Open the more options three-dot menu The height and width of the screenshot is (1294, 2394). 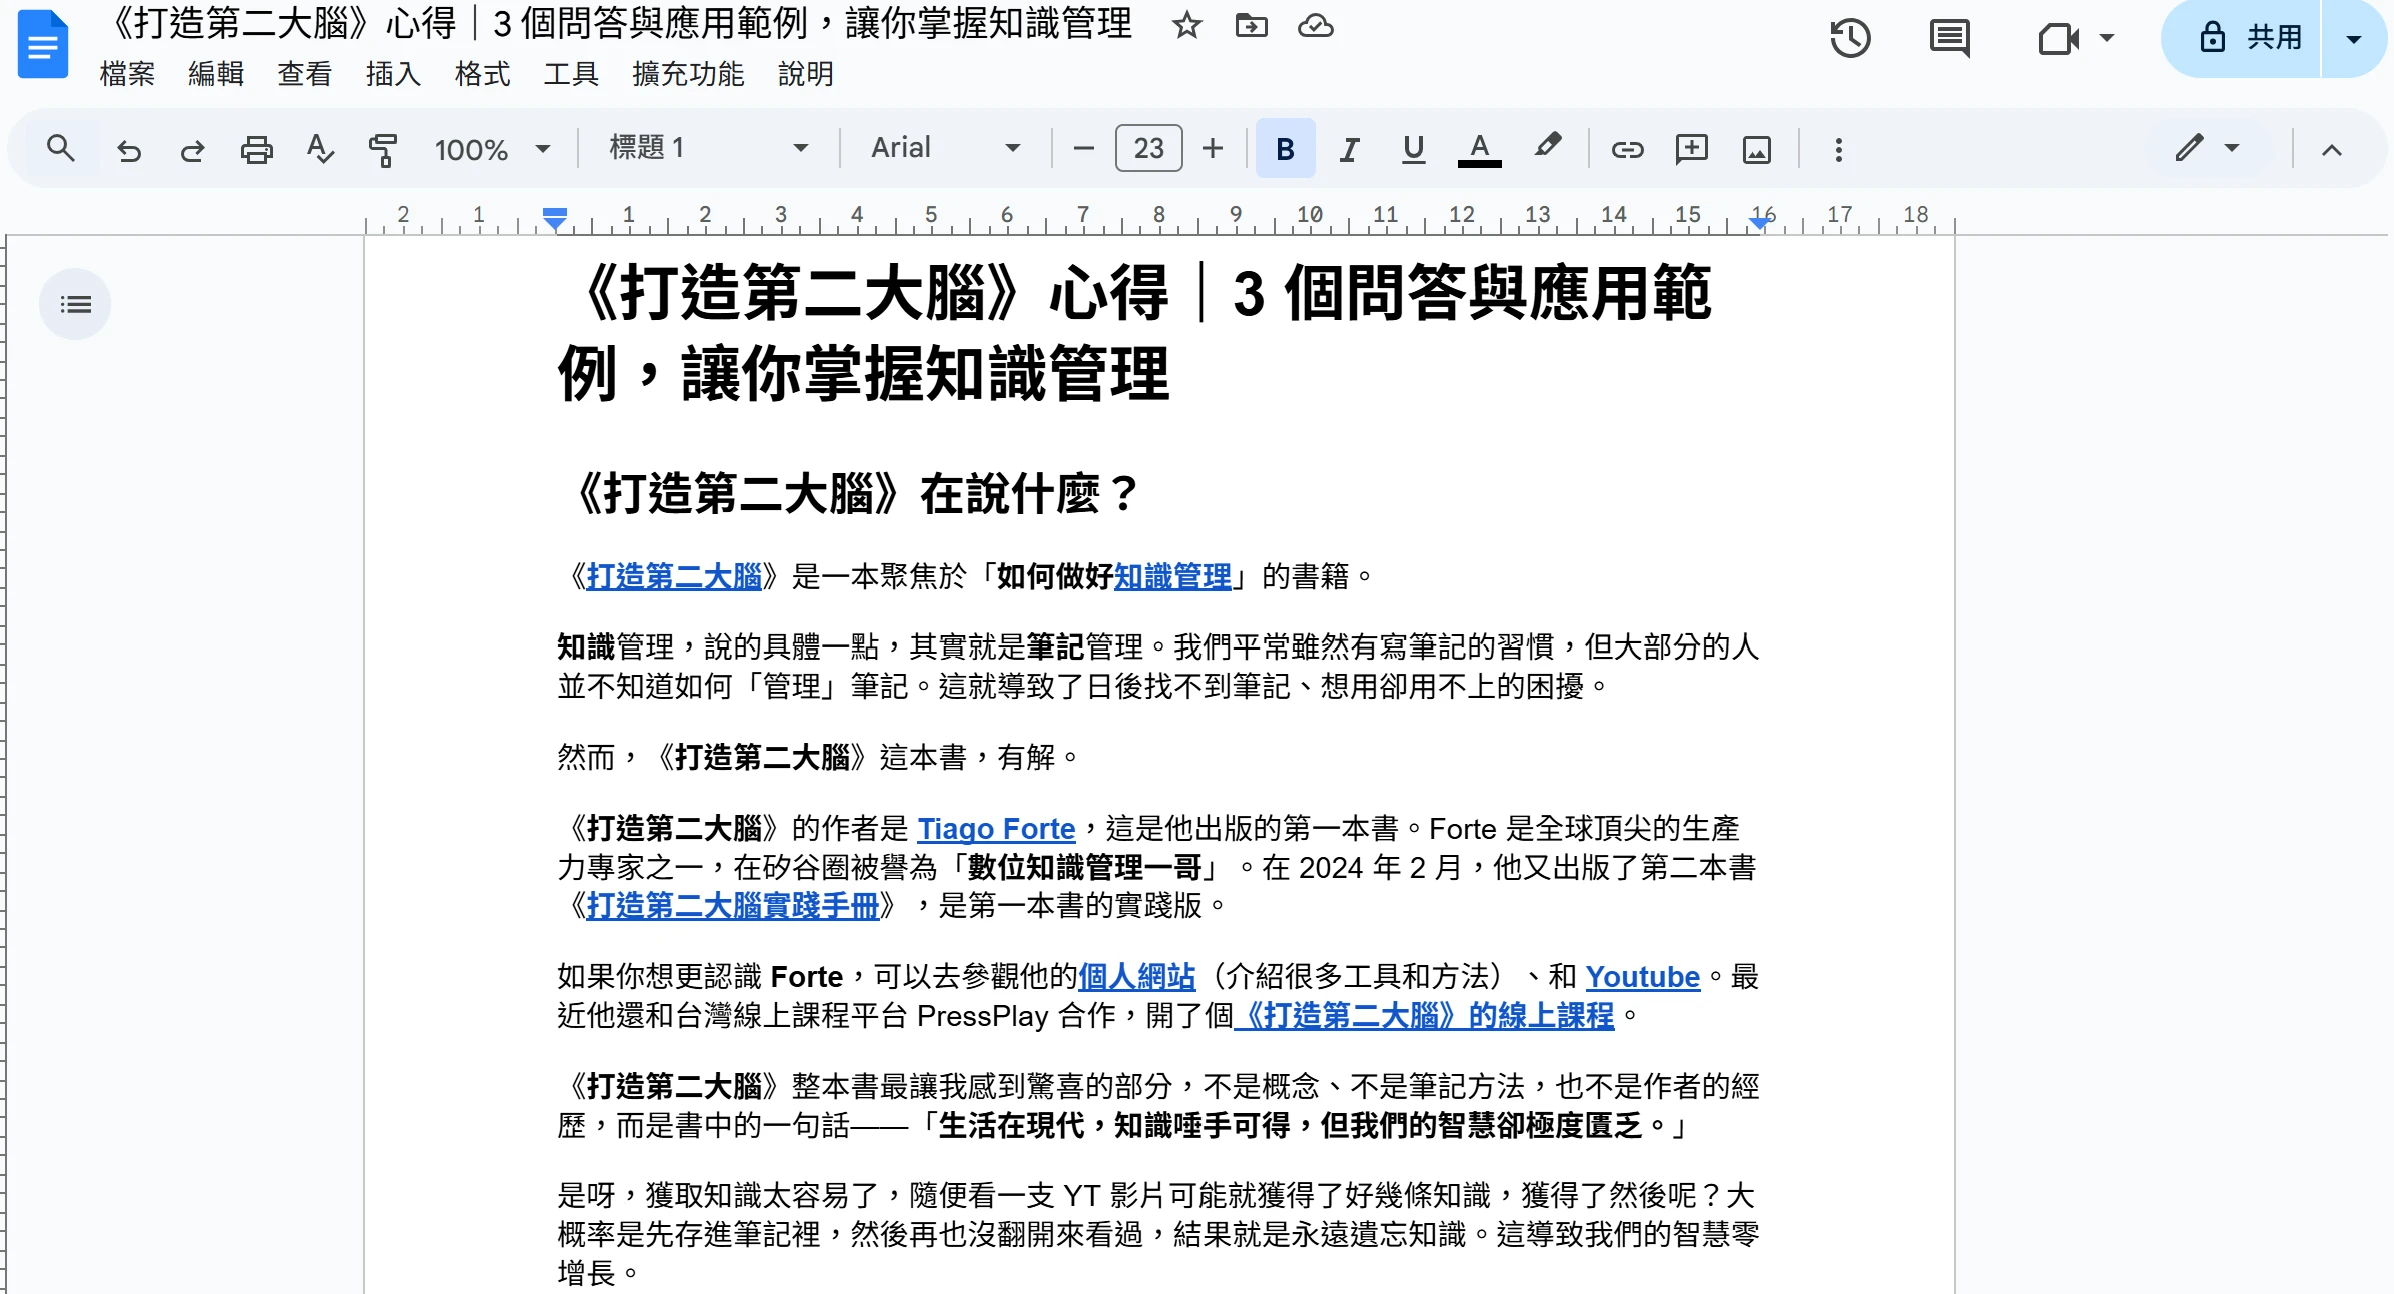(x=1838, y=150)
